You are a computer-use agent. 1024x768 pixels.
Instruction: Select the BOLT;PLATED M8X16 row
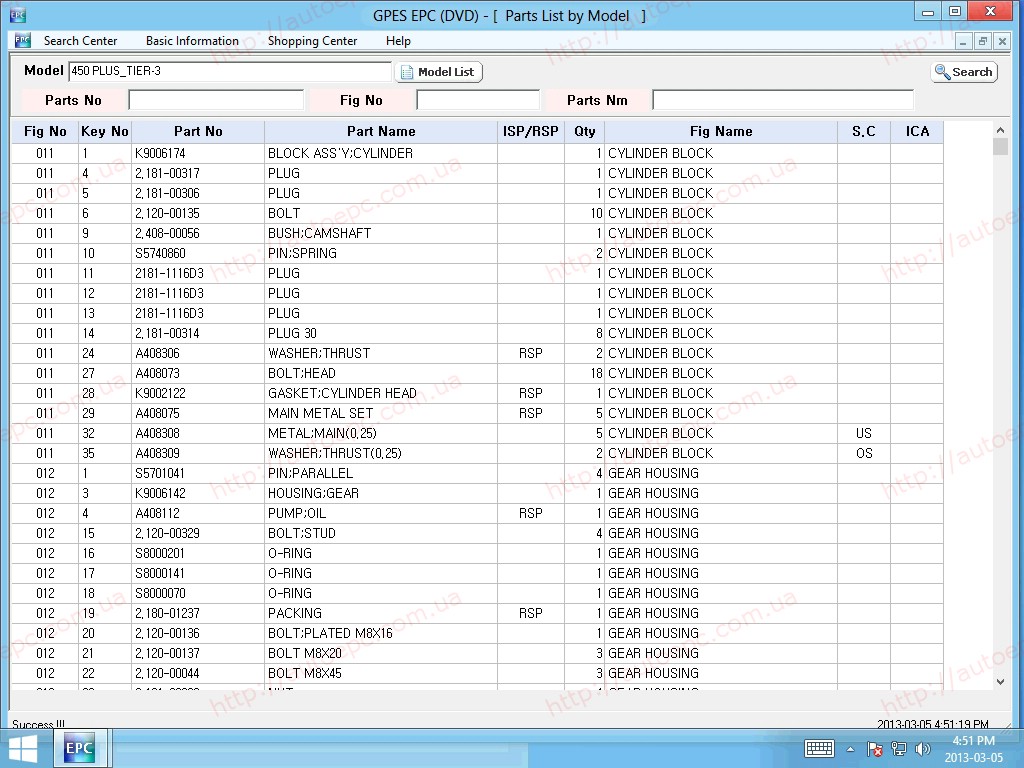tap(477, 633)
